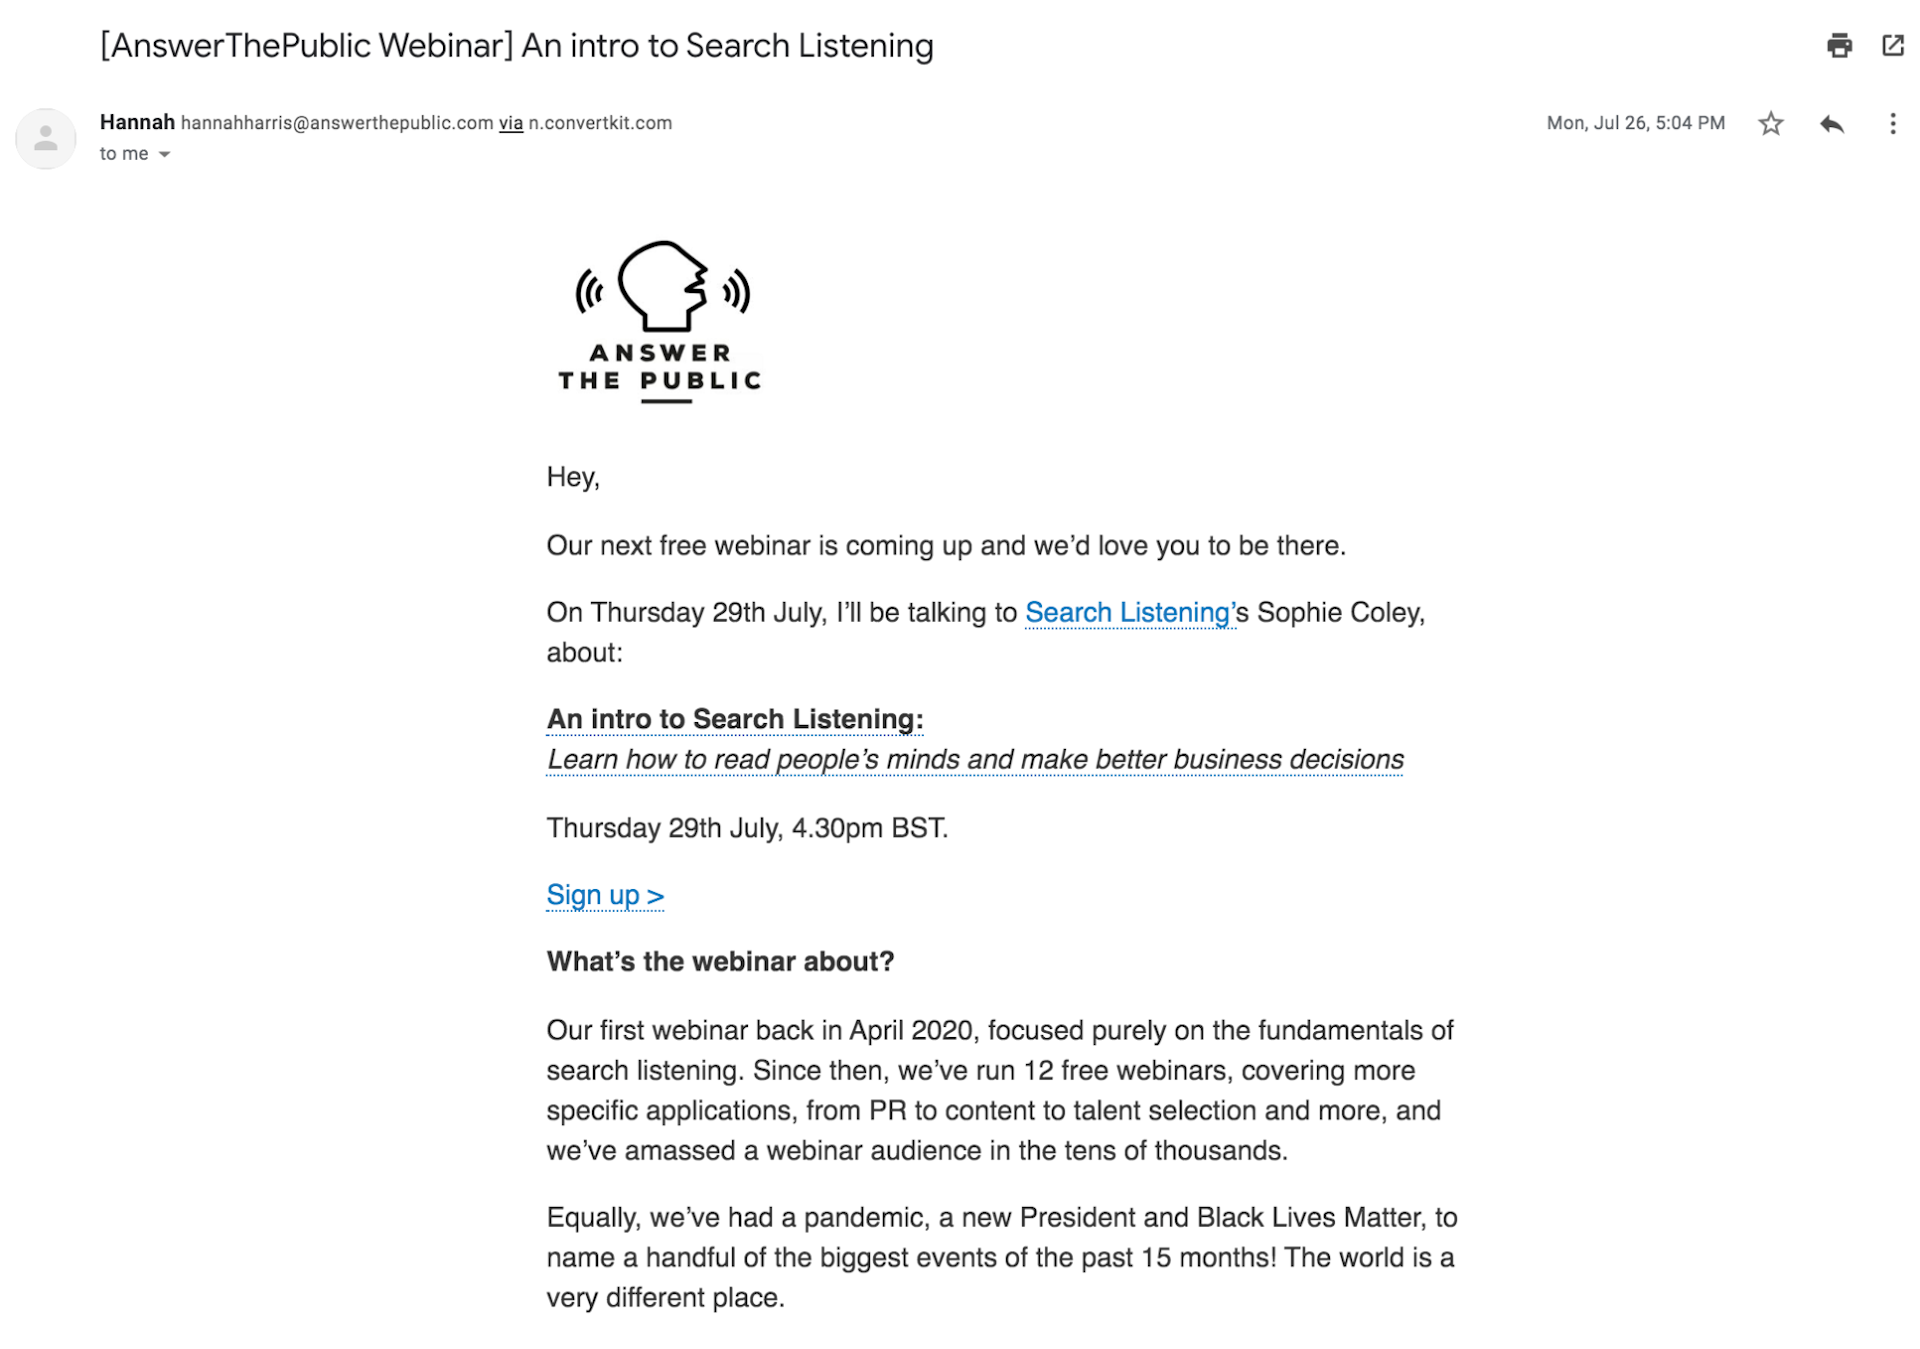Image resolution: width=1920 pixels, height=1349 pixels.
Task: Follow the "Sign up >" link
Action: (604, 894)
